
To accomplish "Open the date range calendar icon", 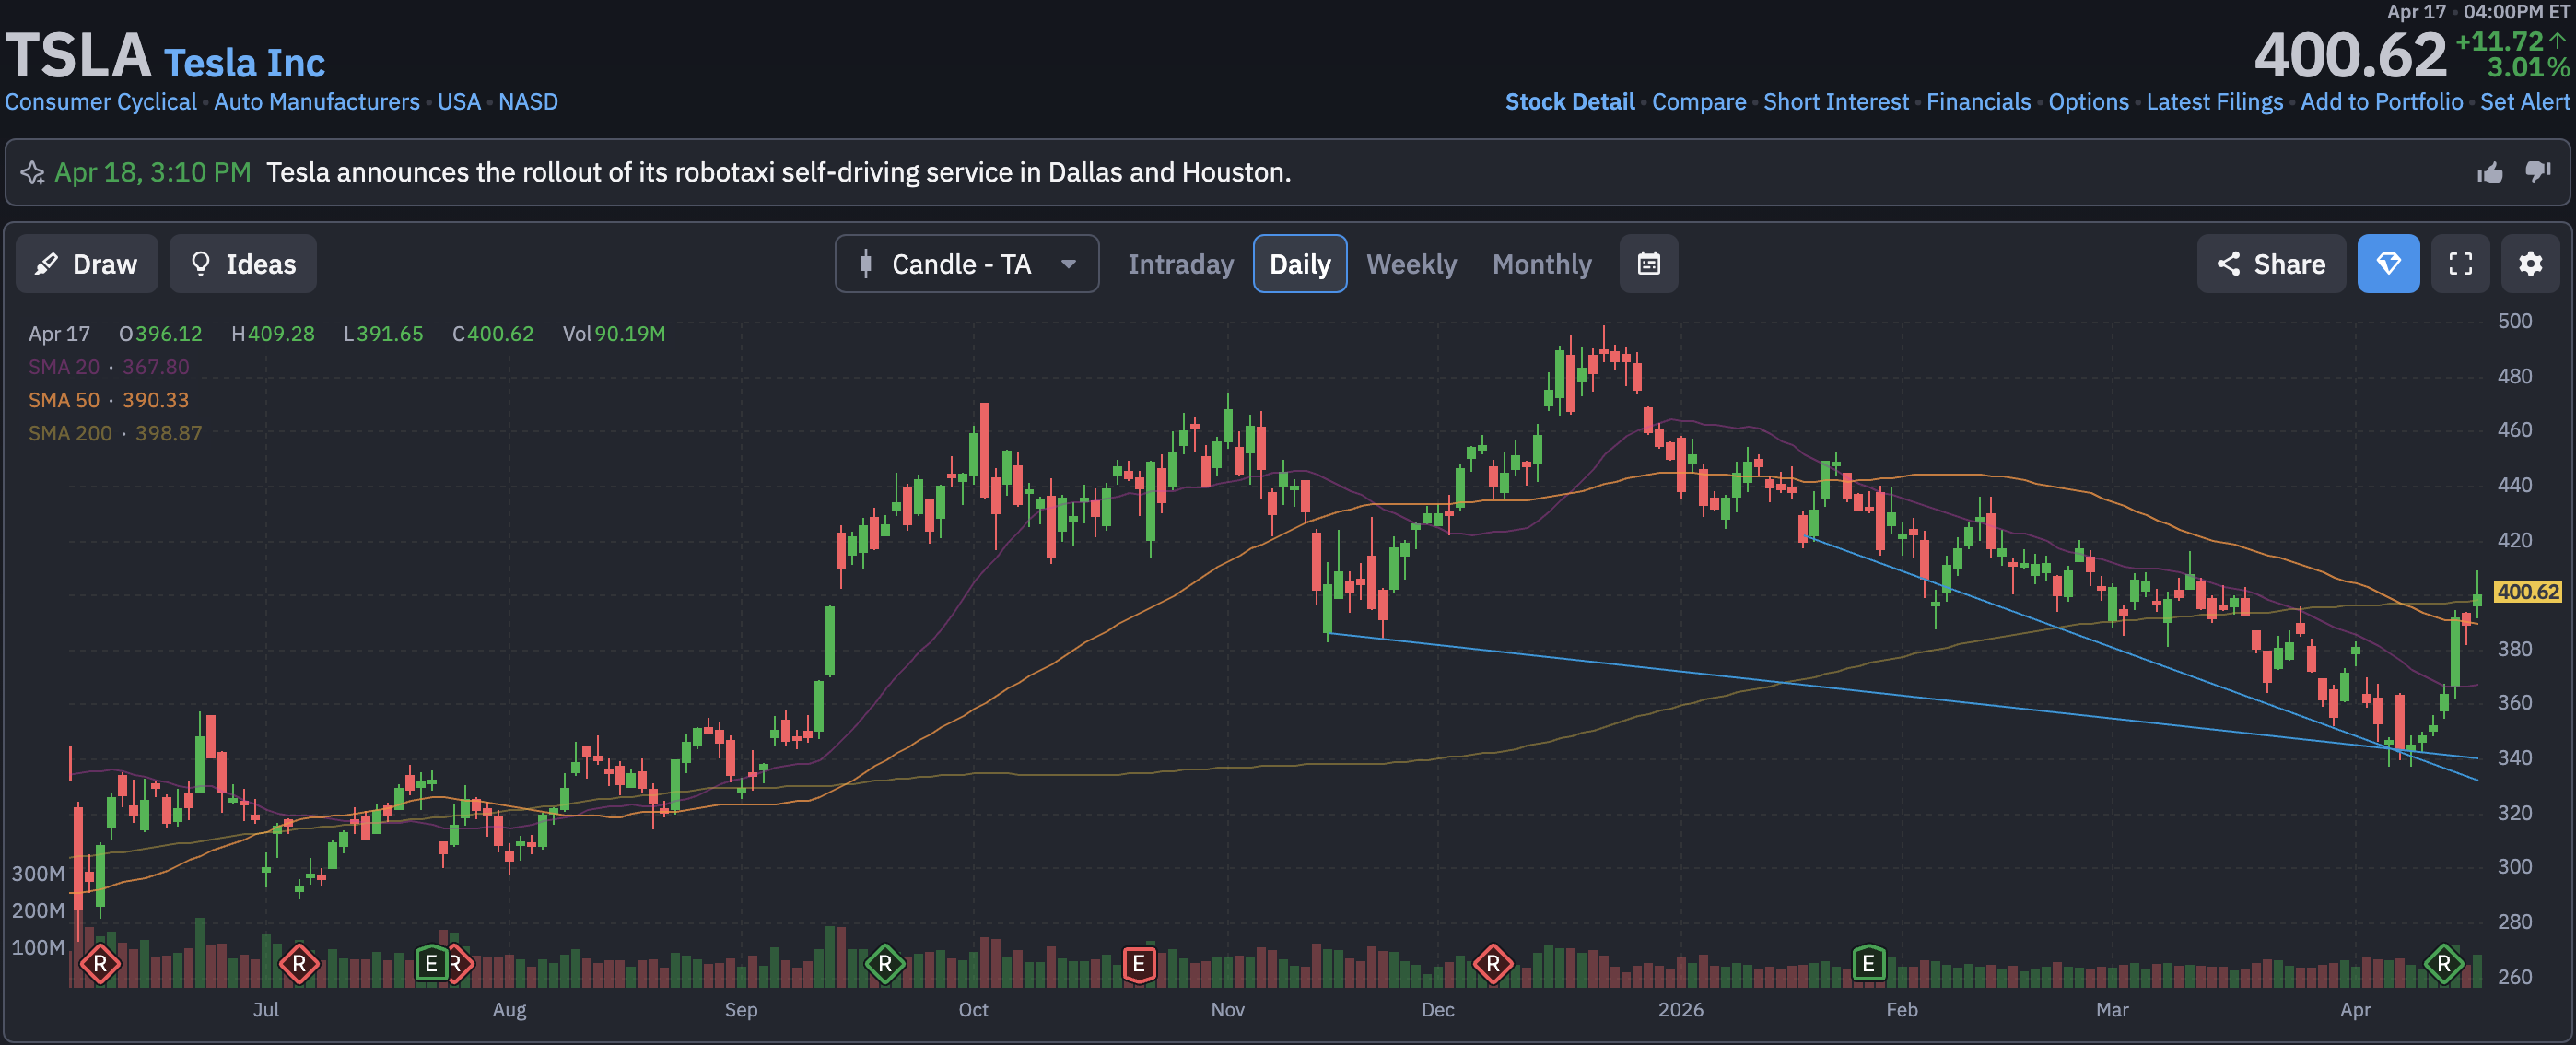I will point(1648,264).
